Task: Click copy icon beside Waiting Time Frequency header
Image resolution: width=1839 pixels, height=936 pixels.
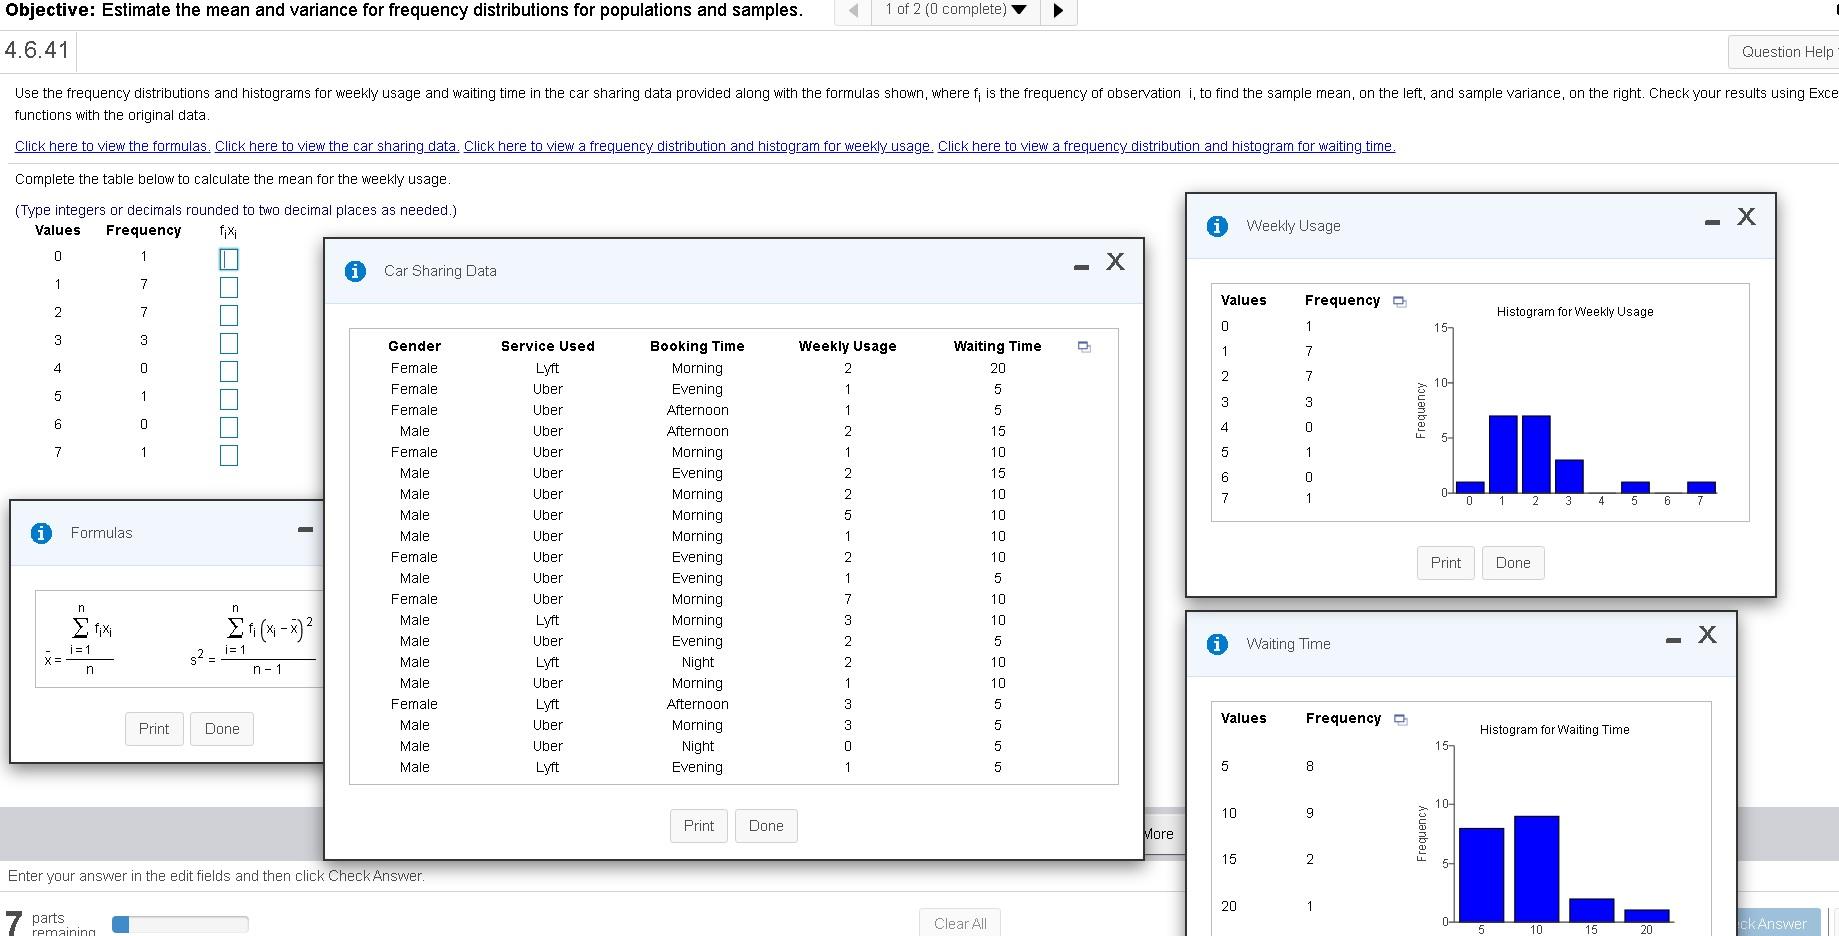Action: pos(1400,719)
